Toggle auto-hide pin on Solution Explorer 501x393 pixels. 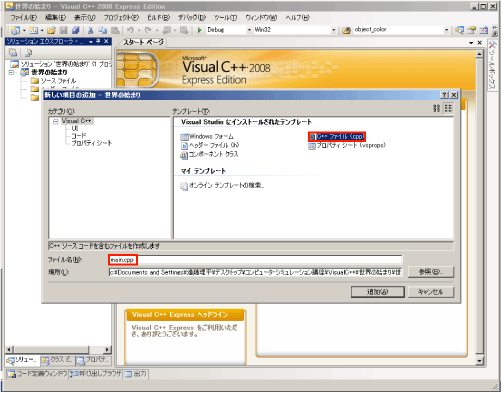coord(98,41)
